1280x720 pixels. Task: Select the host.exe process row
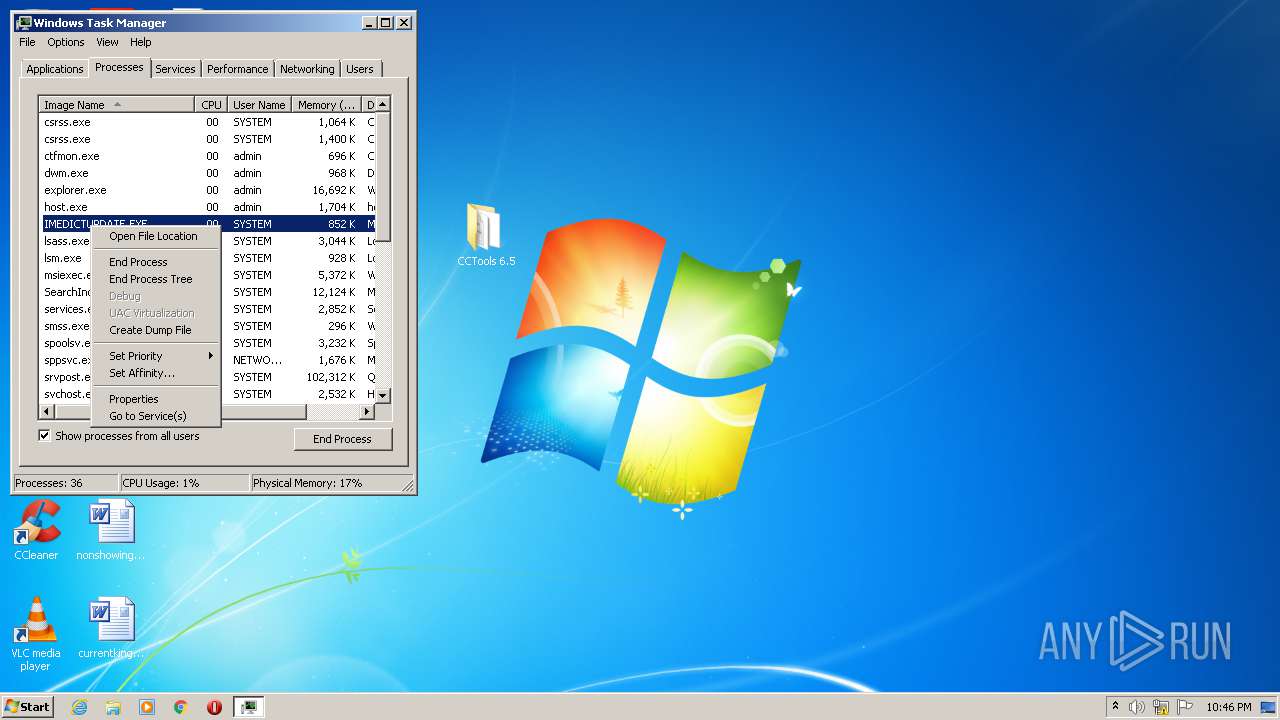(207, 207)
